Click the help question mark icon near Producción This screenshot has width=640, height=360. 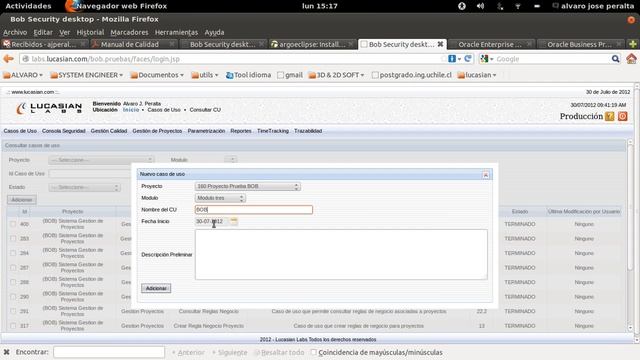tap(609, 116)
